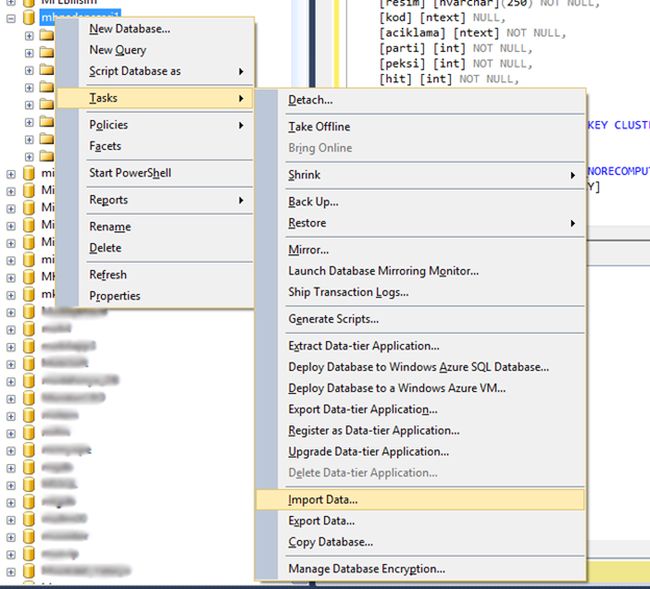Click the [aciklama] [ntext] NOT NULL line

[472, 33]
